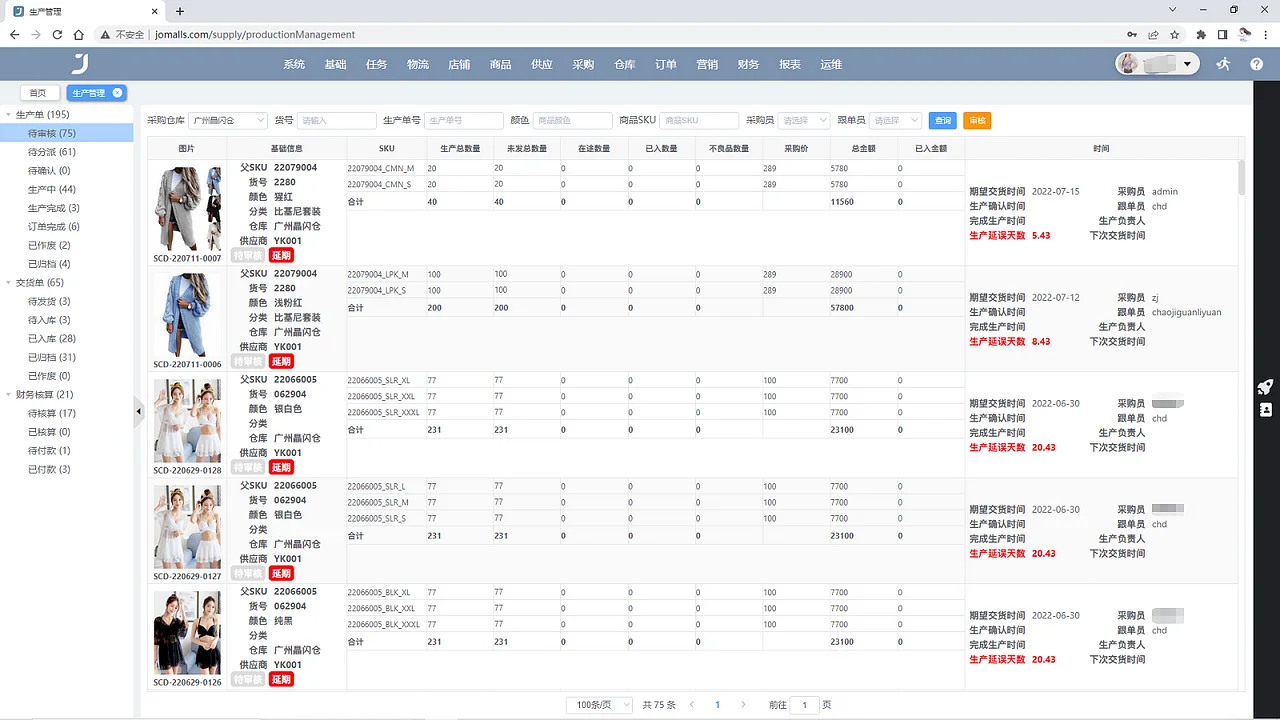Click the running-person logout icon top right
1280x720 pixels.
coord(1223,63)
